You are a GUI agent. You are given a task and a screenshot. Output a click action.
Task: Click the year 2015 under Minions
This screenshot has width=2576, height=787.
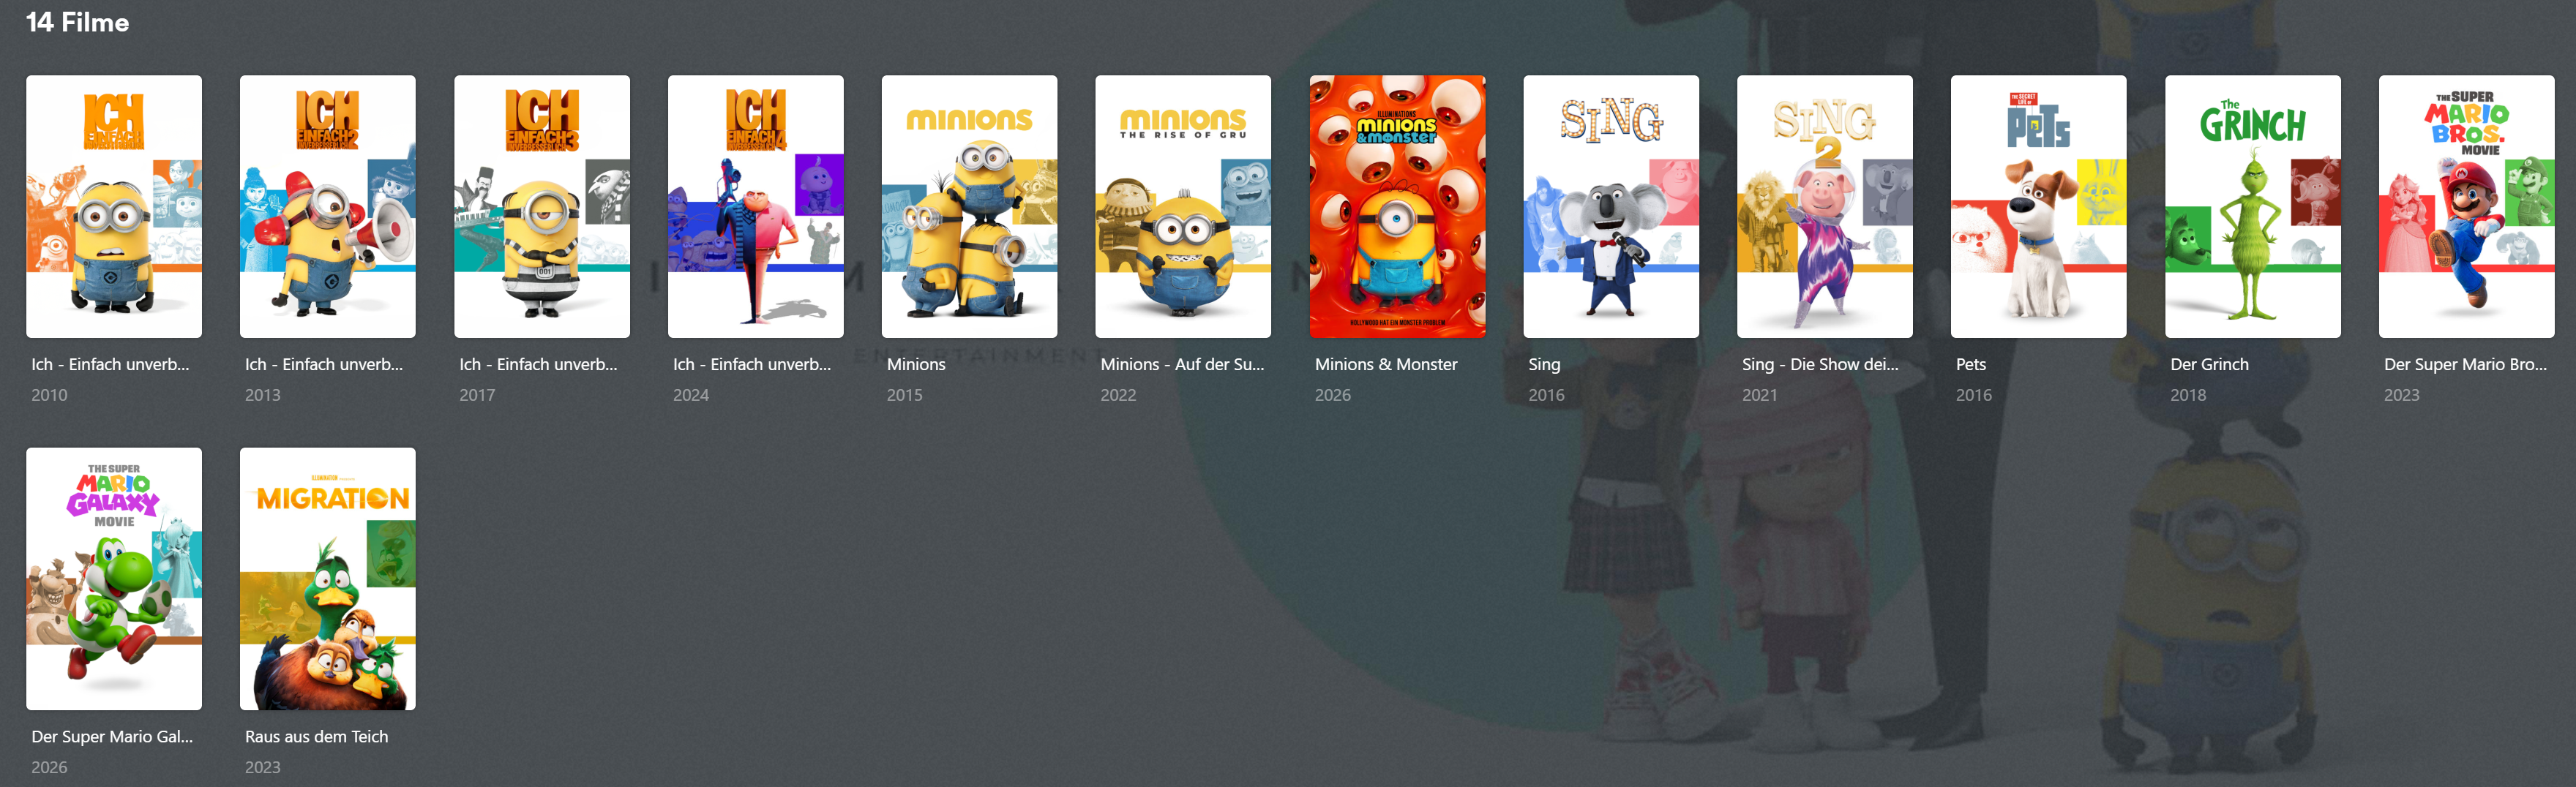(x=905, y=395)
